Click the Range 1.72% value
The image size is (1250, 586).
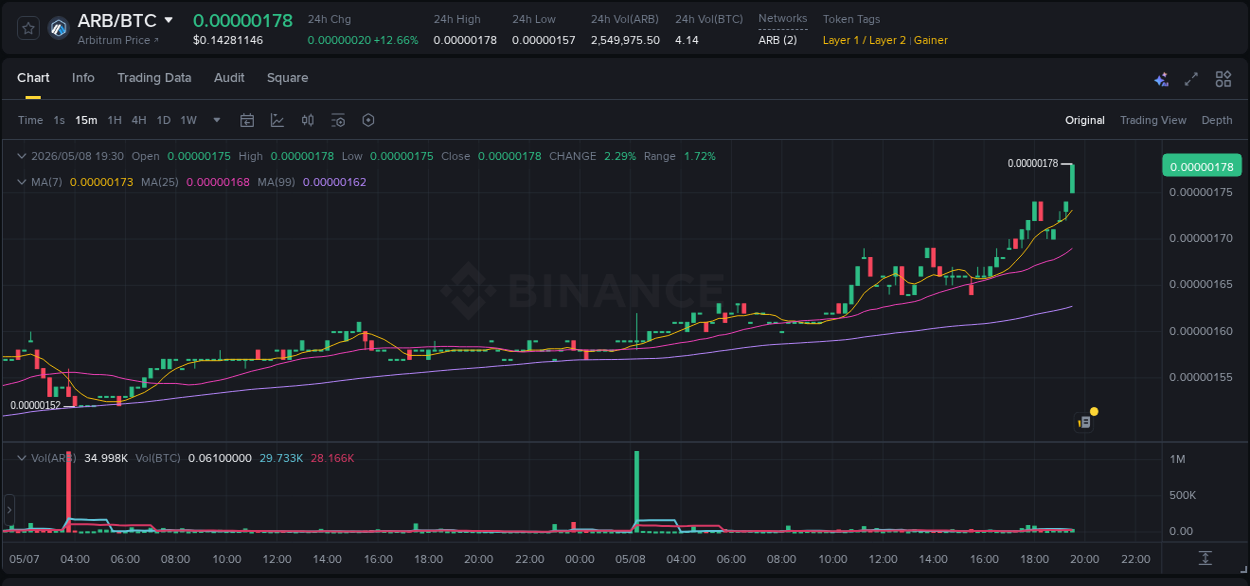tap(700, 156)
